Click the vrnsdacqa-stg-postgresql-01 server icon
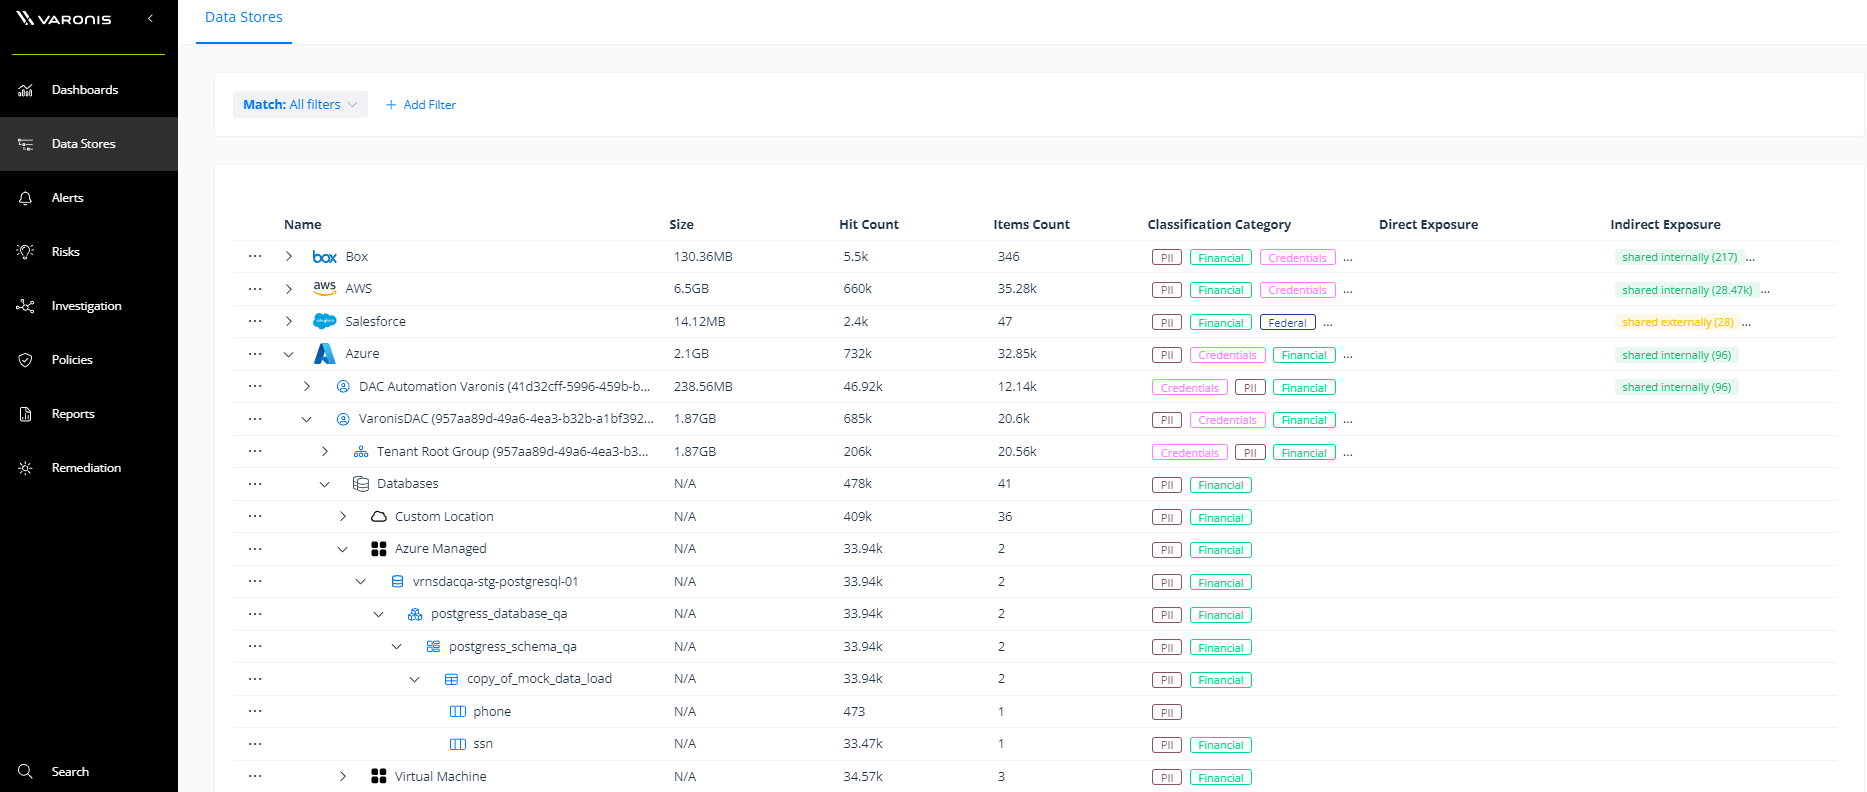The image size is (1867, 792). 397,582
